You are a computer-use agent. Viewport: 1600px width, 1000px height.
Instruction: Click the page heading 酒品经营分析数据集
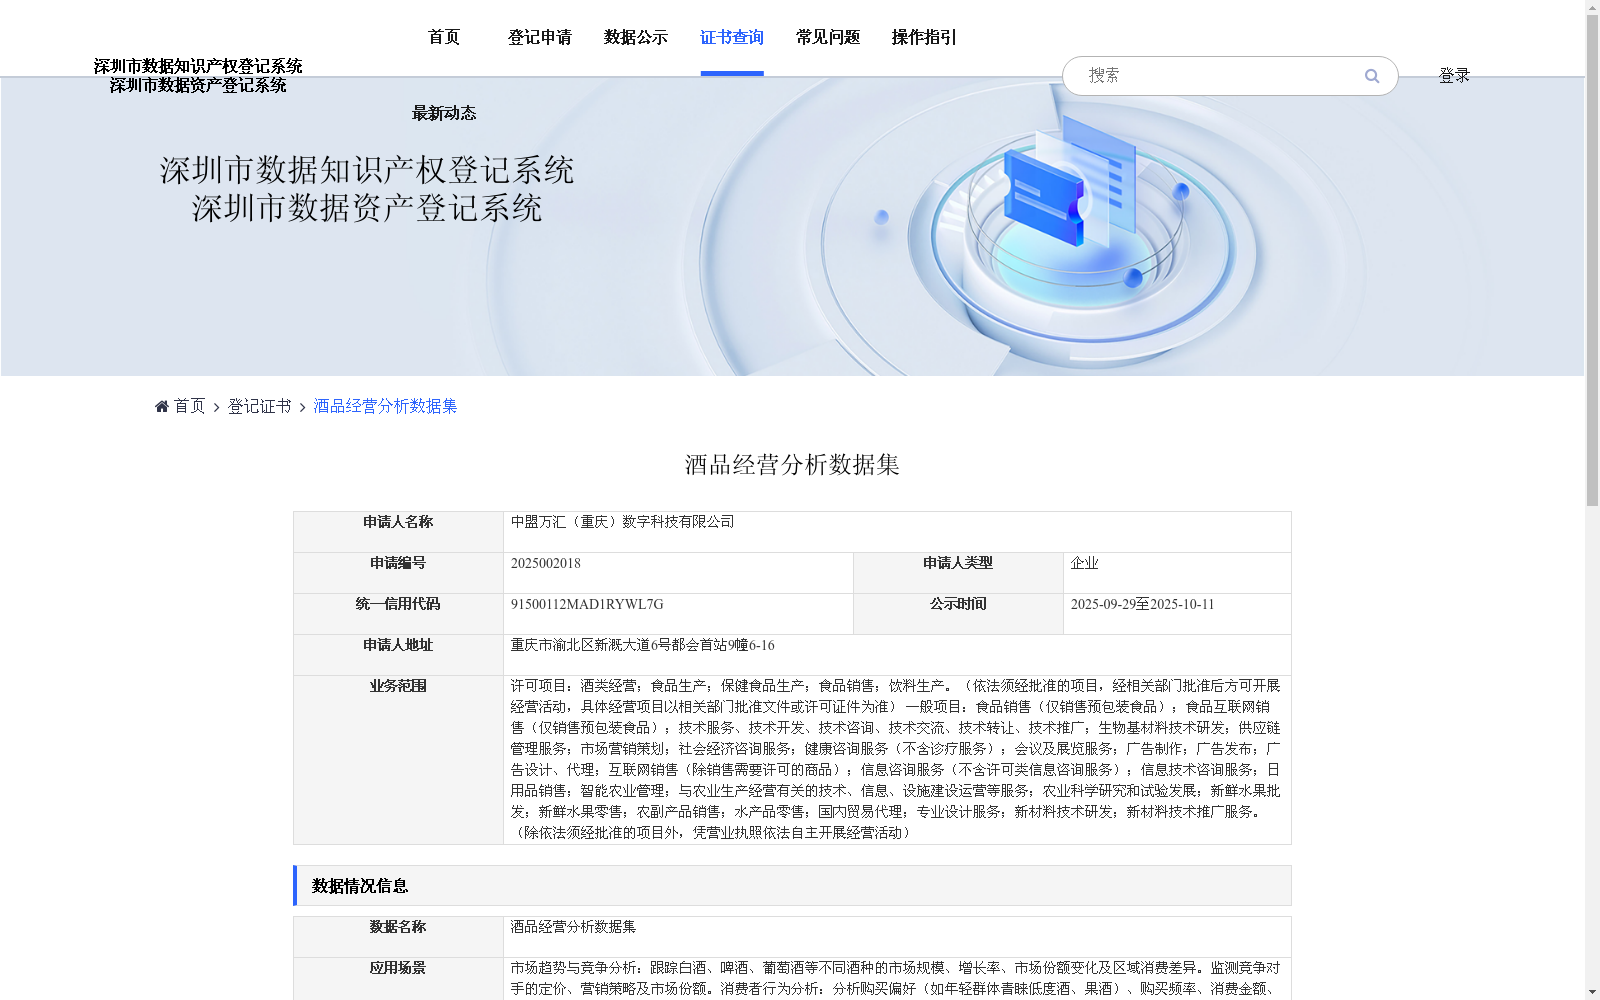(x=792, y=465)
